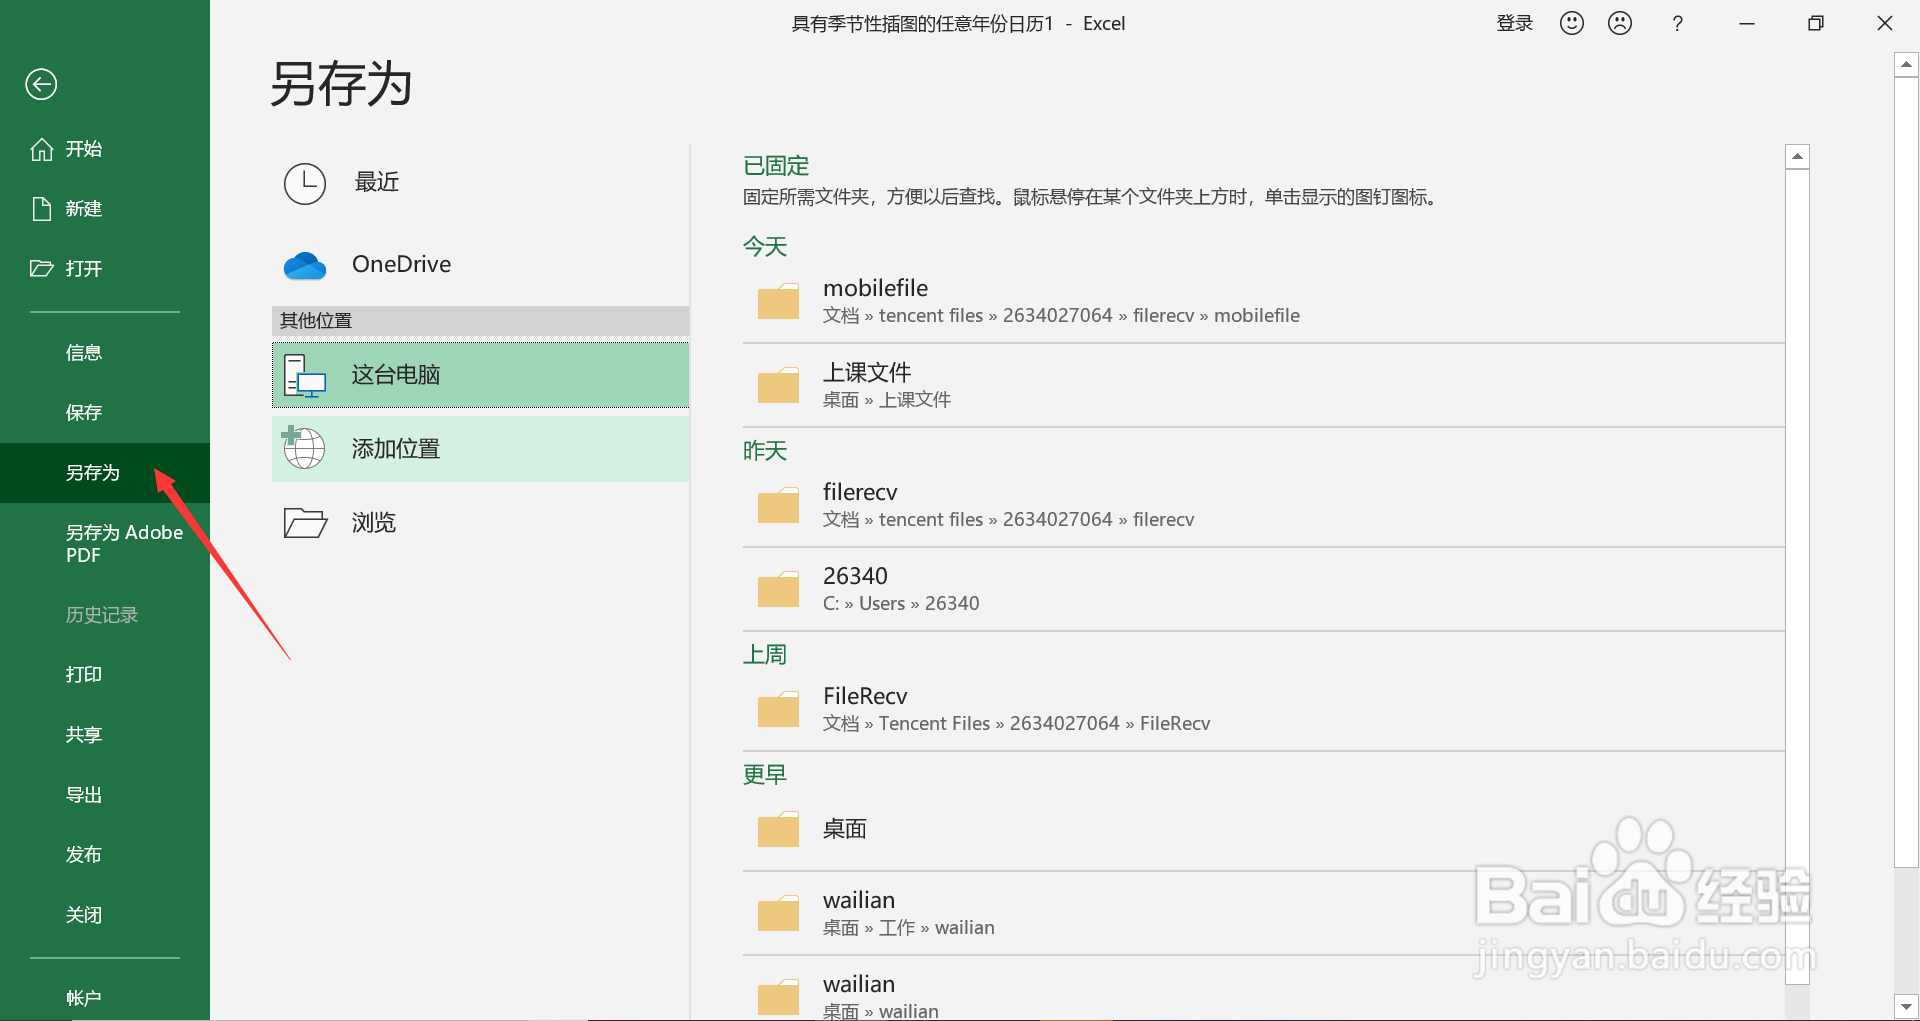The height and width of the screenshot is (1021, 1920).
Task: Click the outer scrollbar down arrow
Action: pyautogui.click(x=1906, y=1006)
